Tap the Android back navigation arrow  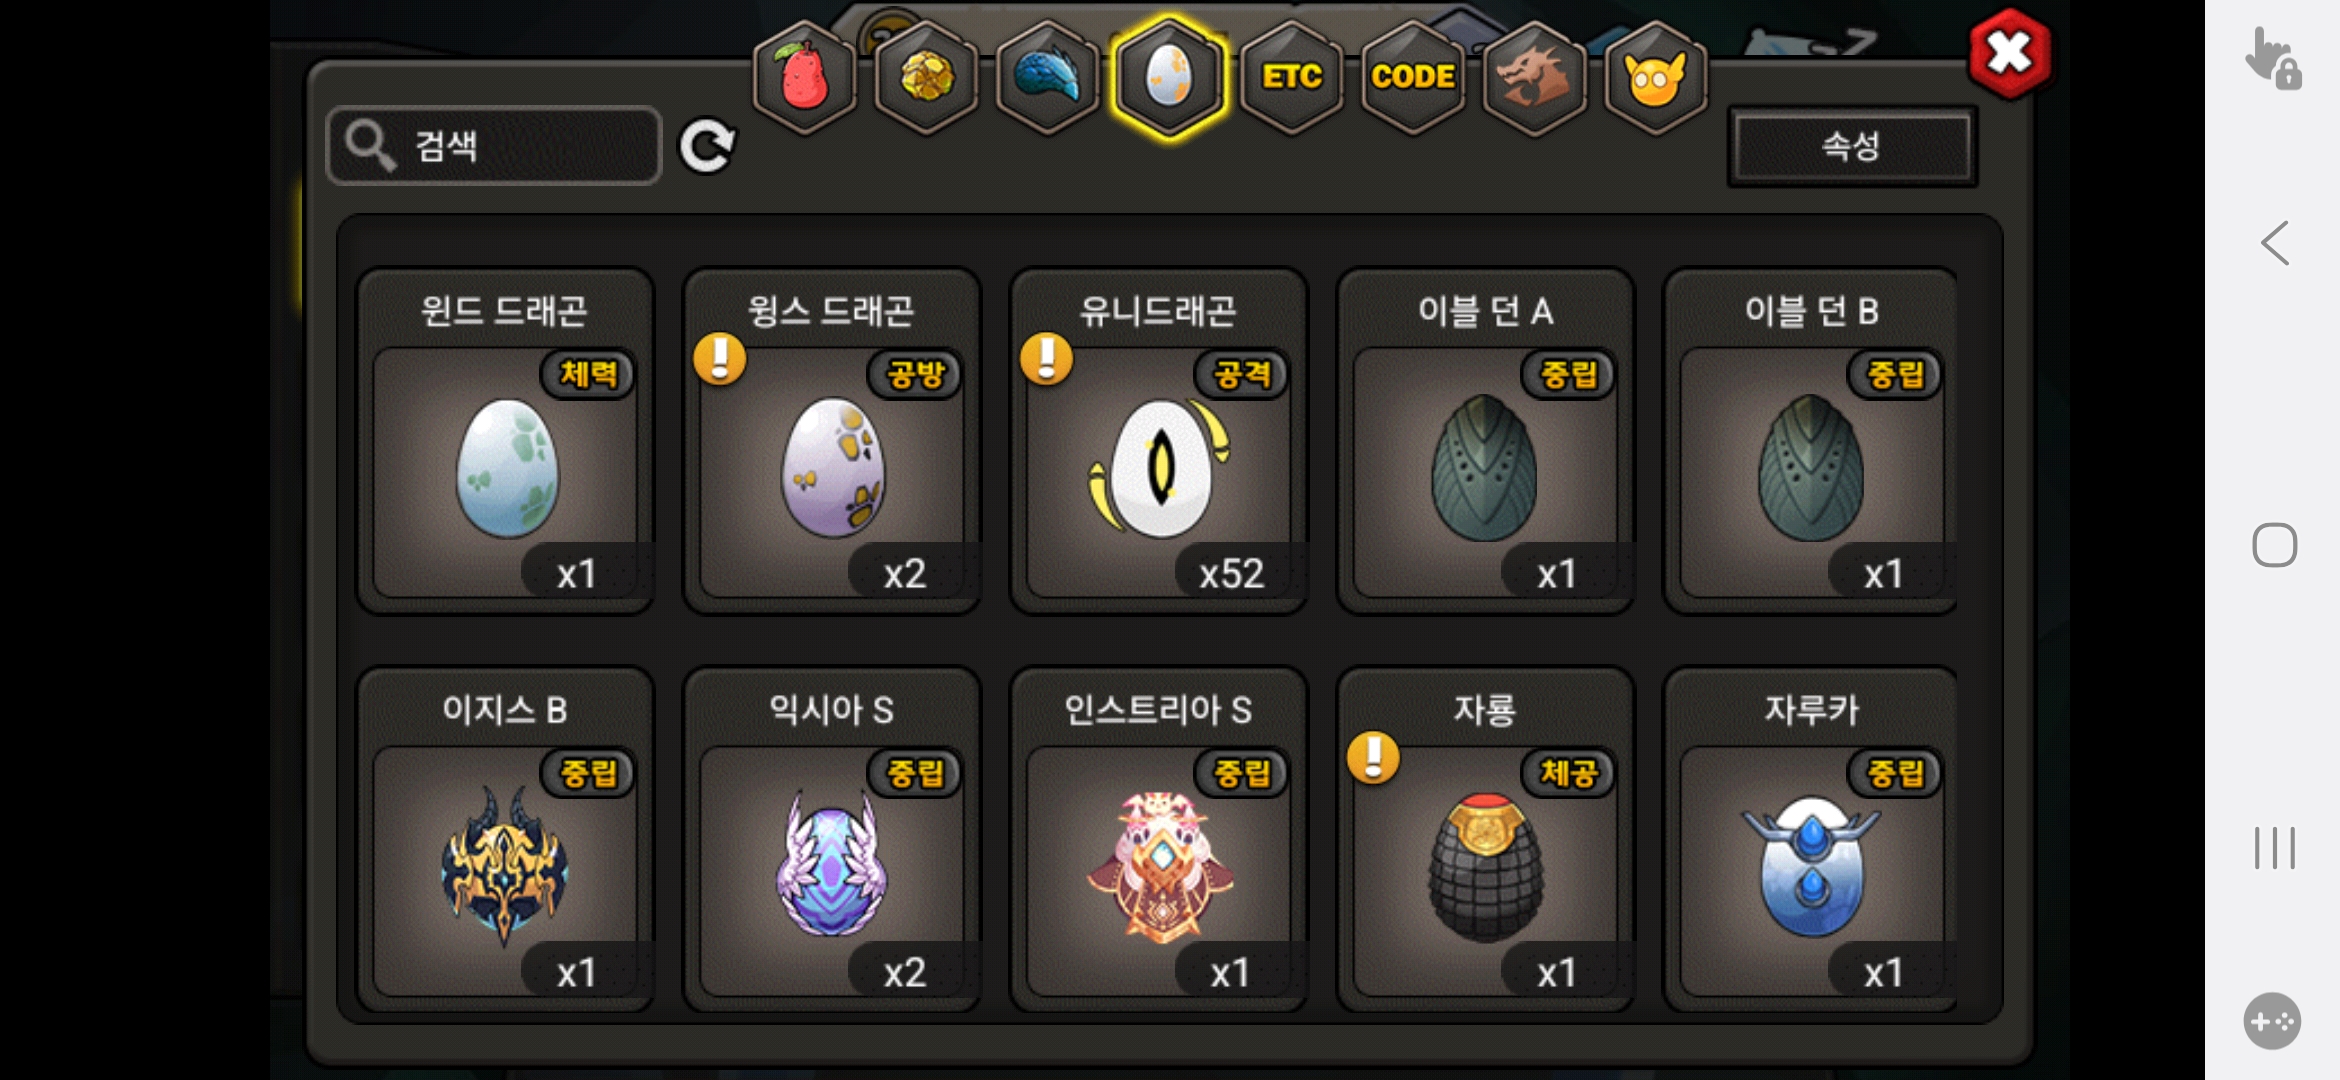click(2275, 243)
